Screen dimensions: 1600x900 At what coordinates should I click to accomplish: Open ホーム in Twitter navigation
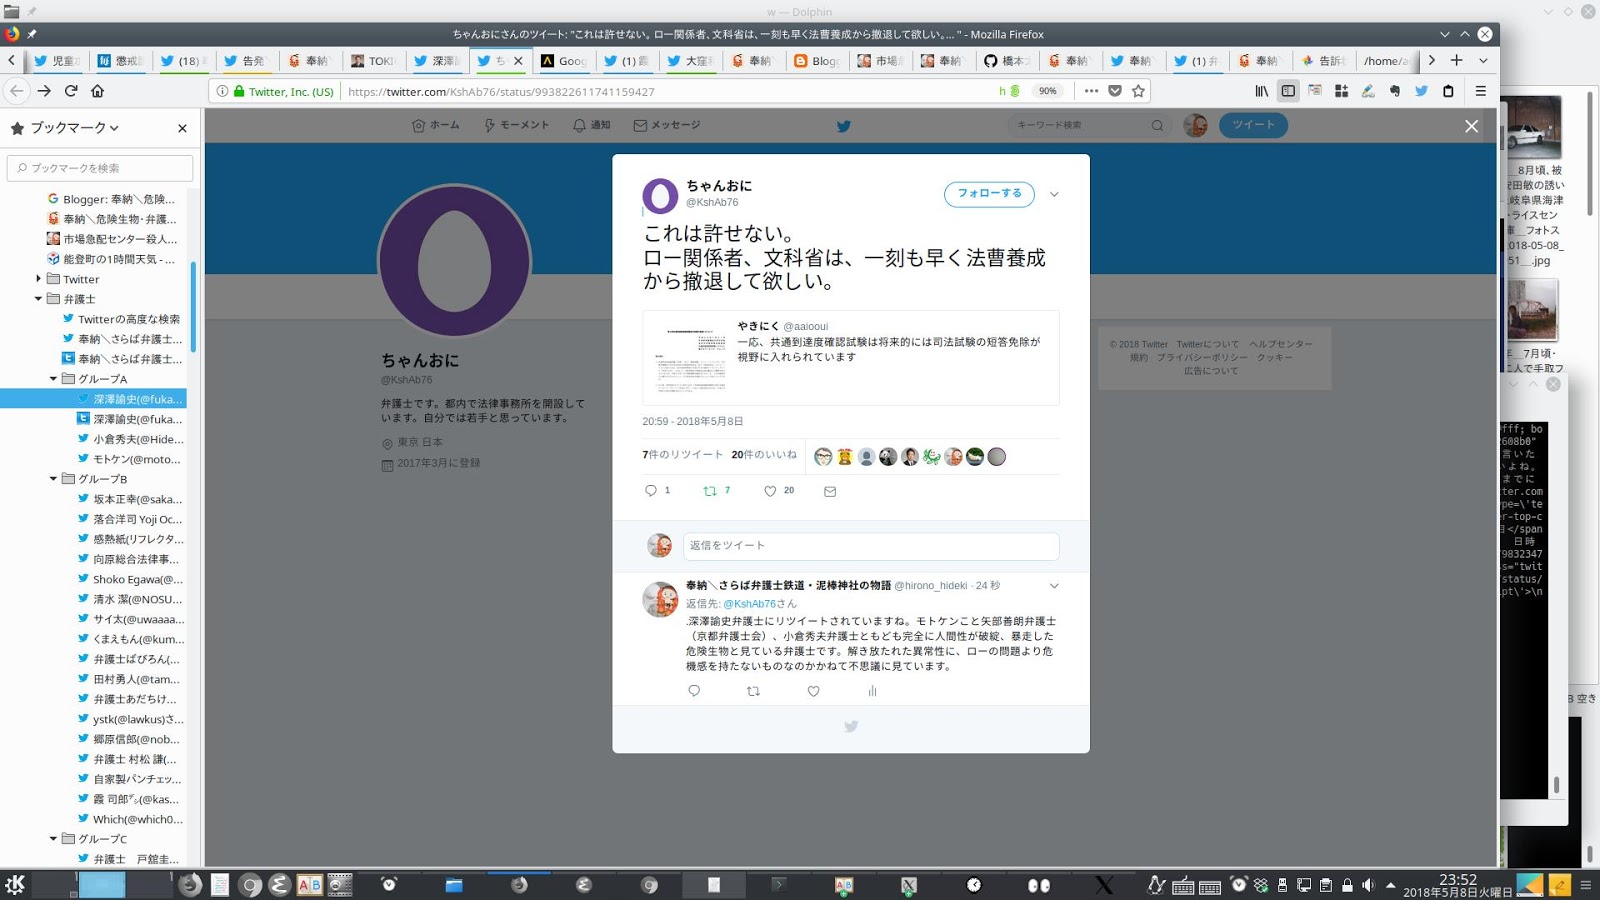point(436,126)
